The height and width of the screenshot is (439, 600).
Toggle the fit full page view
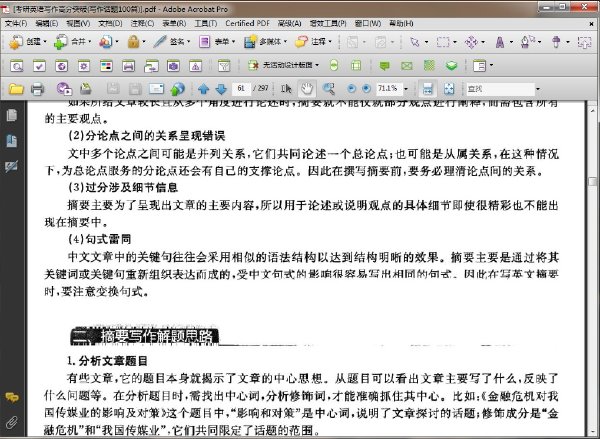click(x=449, y=89)
